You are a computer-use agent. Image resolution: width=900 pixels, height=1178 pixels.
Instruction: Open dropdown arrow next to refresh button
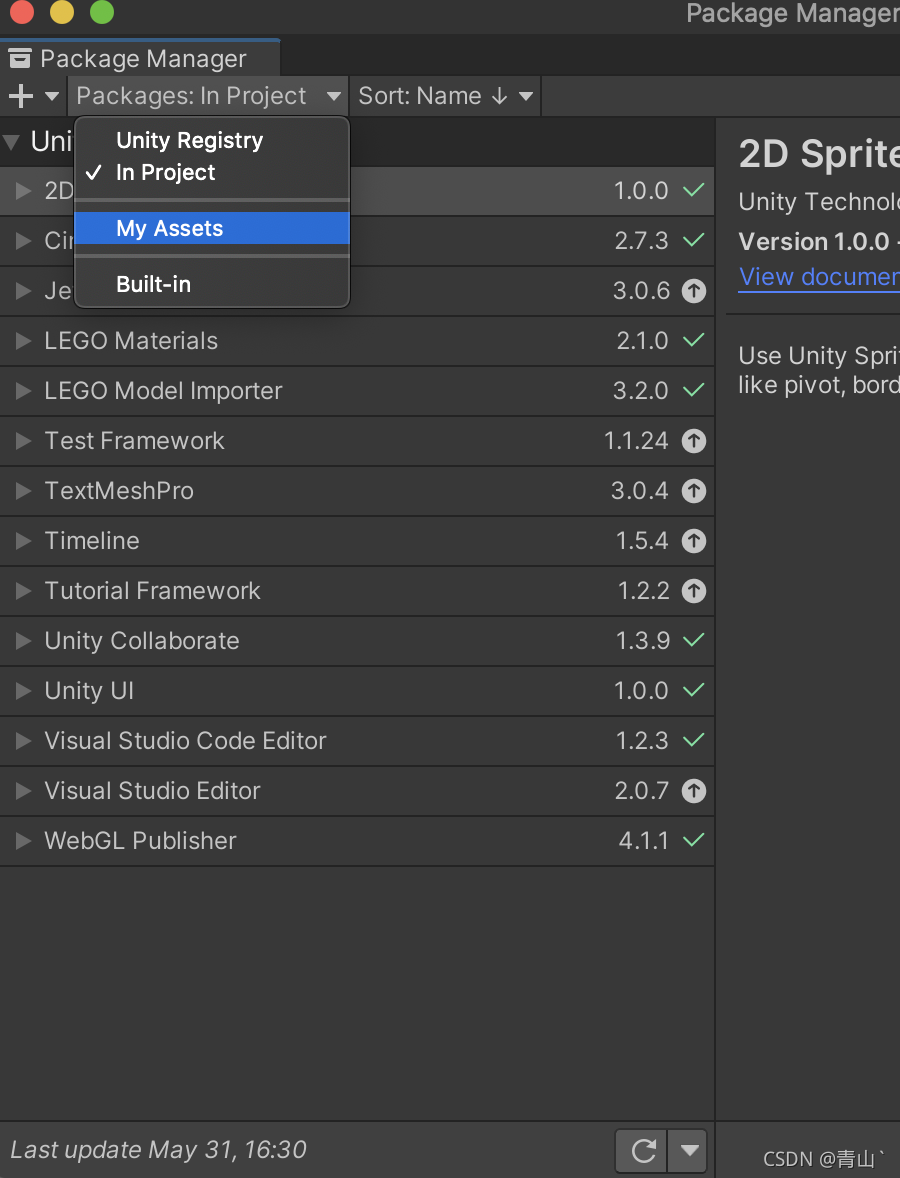(689, 1150)
